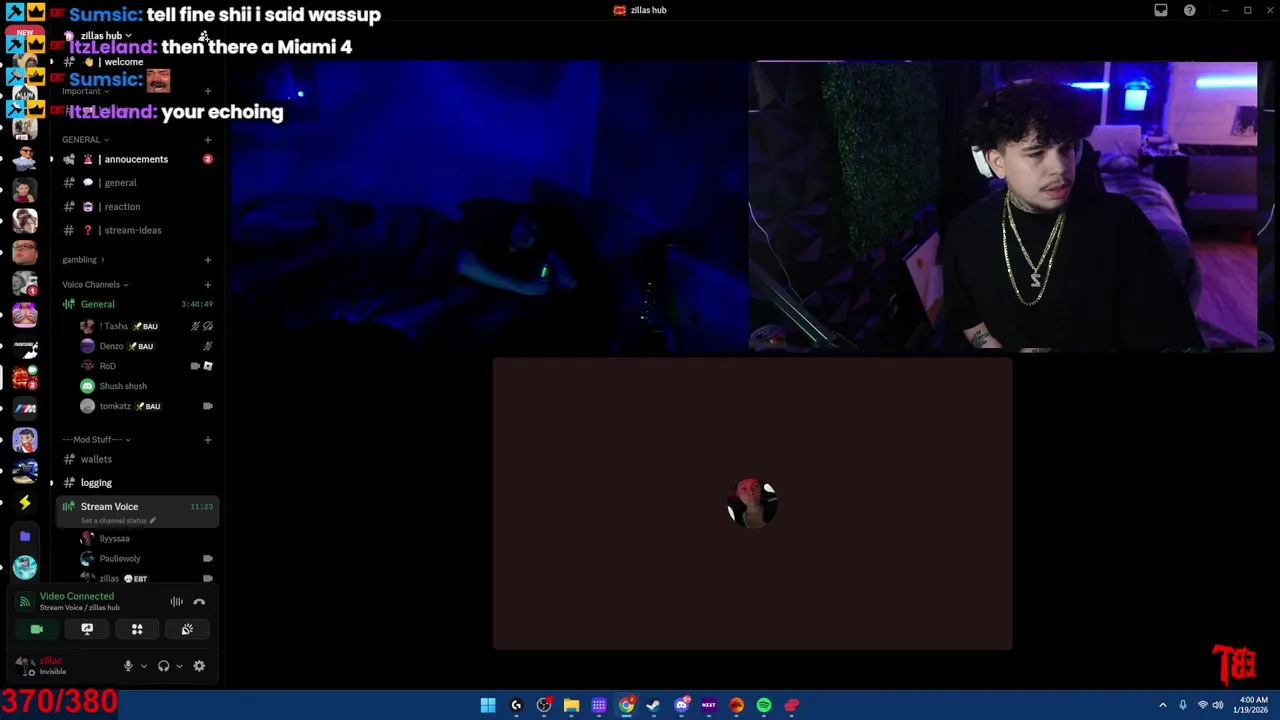Viewport: 1280px width, 720px height.
Task: Open the activities launcher button
Action: 137,629
